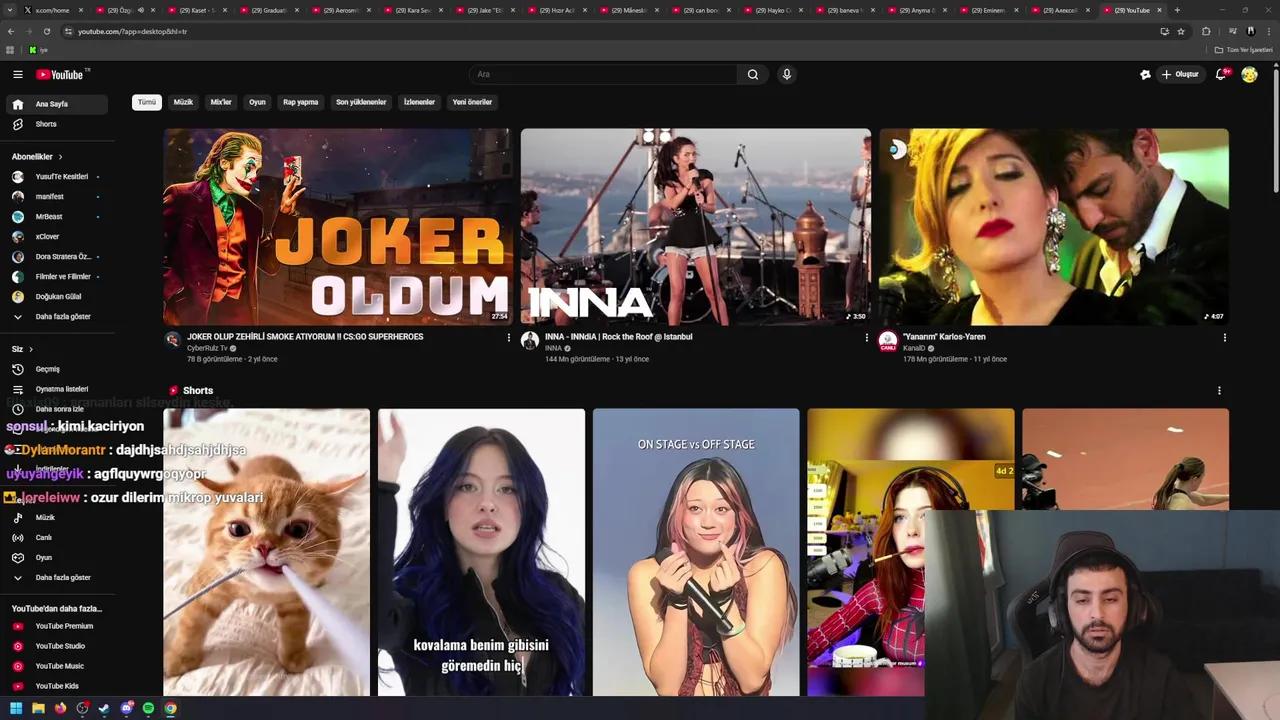The image size is (1280, 720).
Task: Select the Yeni öneriler filter chip
Action: pyautogui.click(x=472, y=102)
